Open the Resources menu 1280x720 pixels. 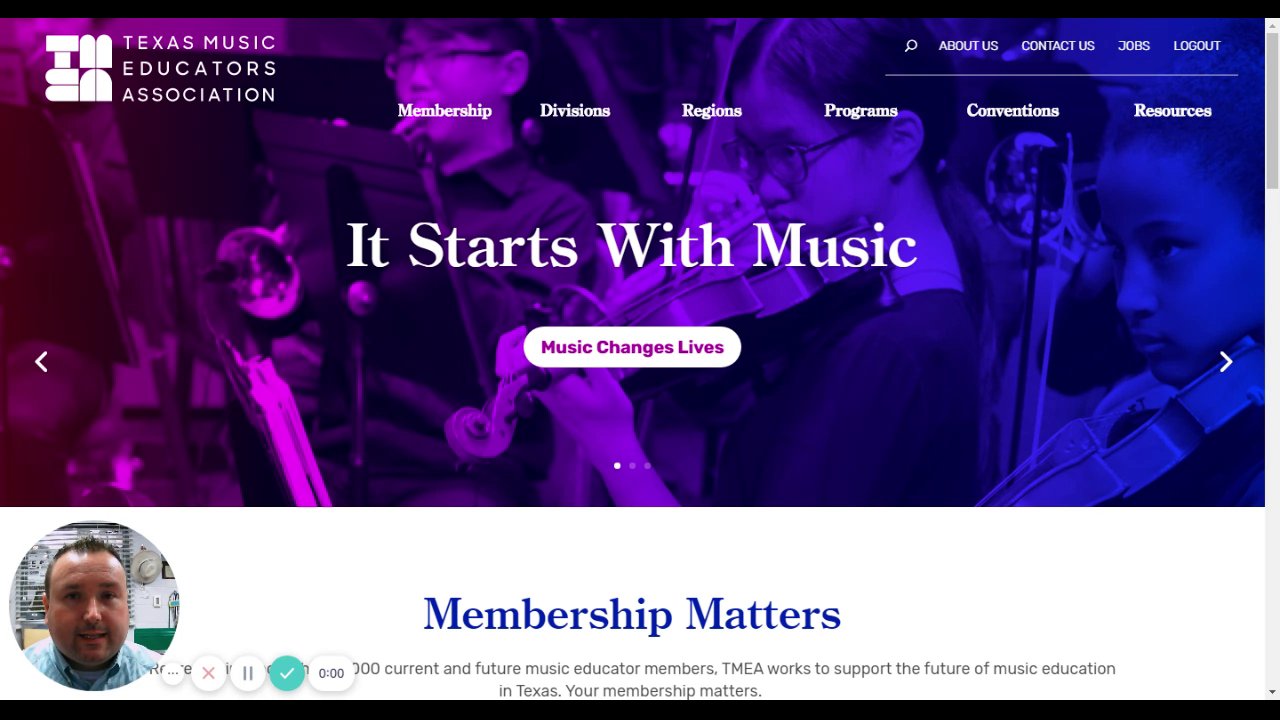pos(1172,111)
